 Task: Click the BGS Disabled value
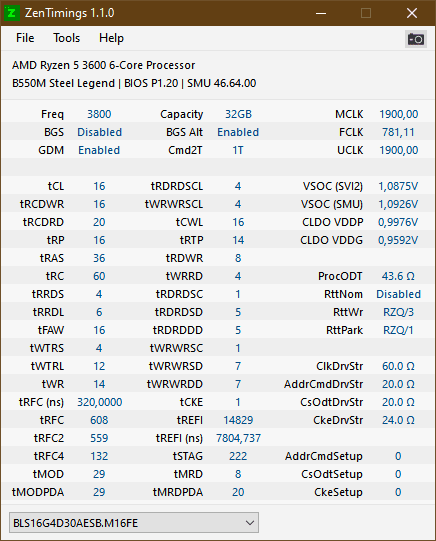coord(99,132)
